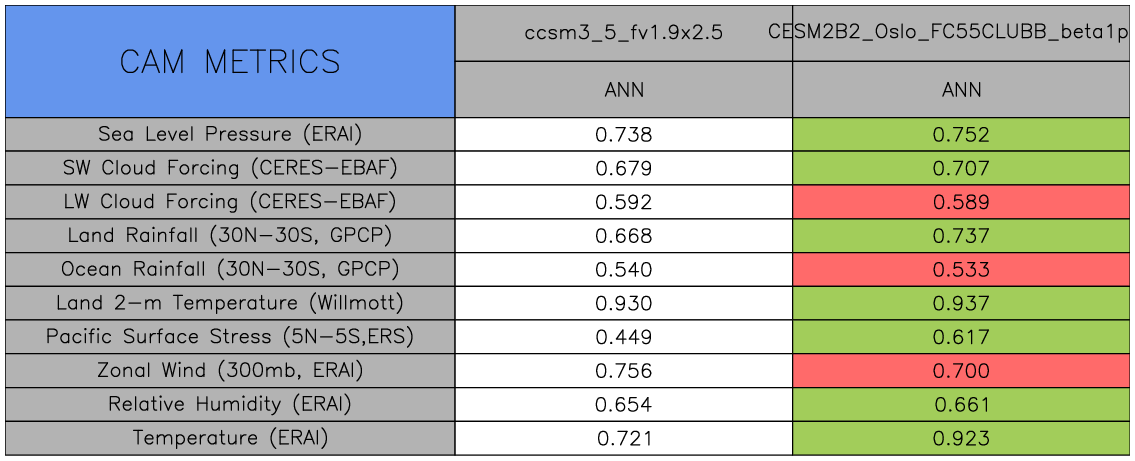Open the SW Cloud Forcing (CERES-EBAF) row
Viewport: 1135px width, 461px height.
(x=230, y=168)
